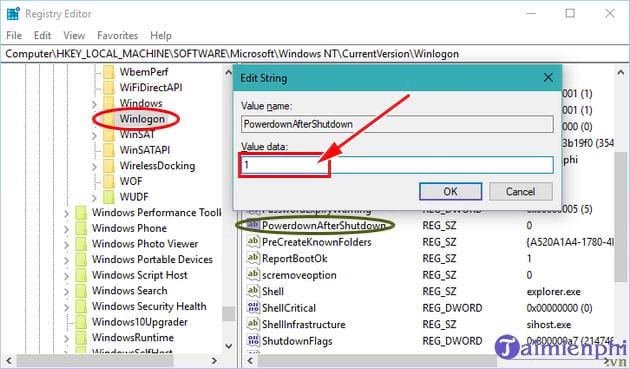Image resolution: width=630 pixels, height=369 pixels.
Task: Click the Windows Photo Viewer folder icon
Action: tap(81, 244)
